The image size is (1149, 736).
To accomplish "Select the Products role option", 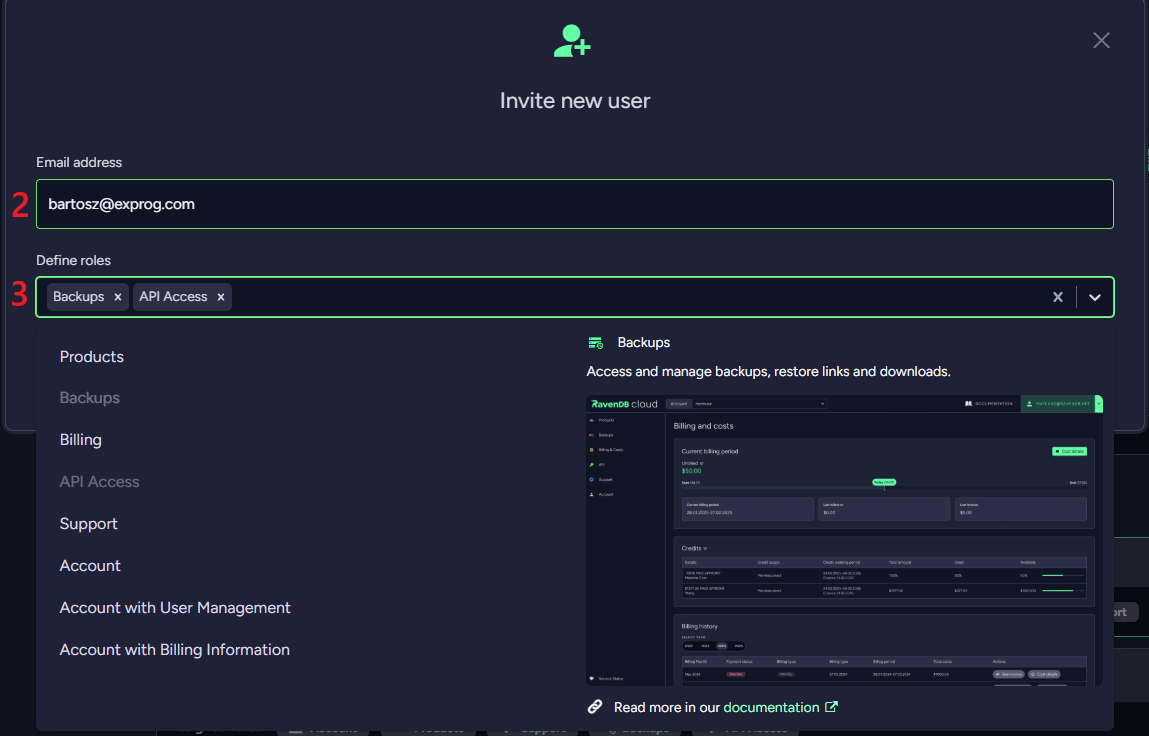I will [92, 357].
